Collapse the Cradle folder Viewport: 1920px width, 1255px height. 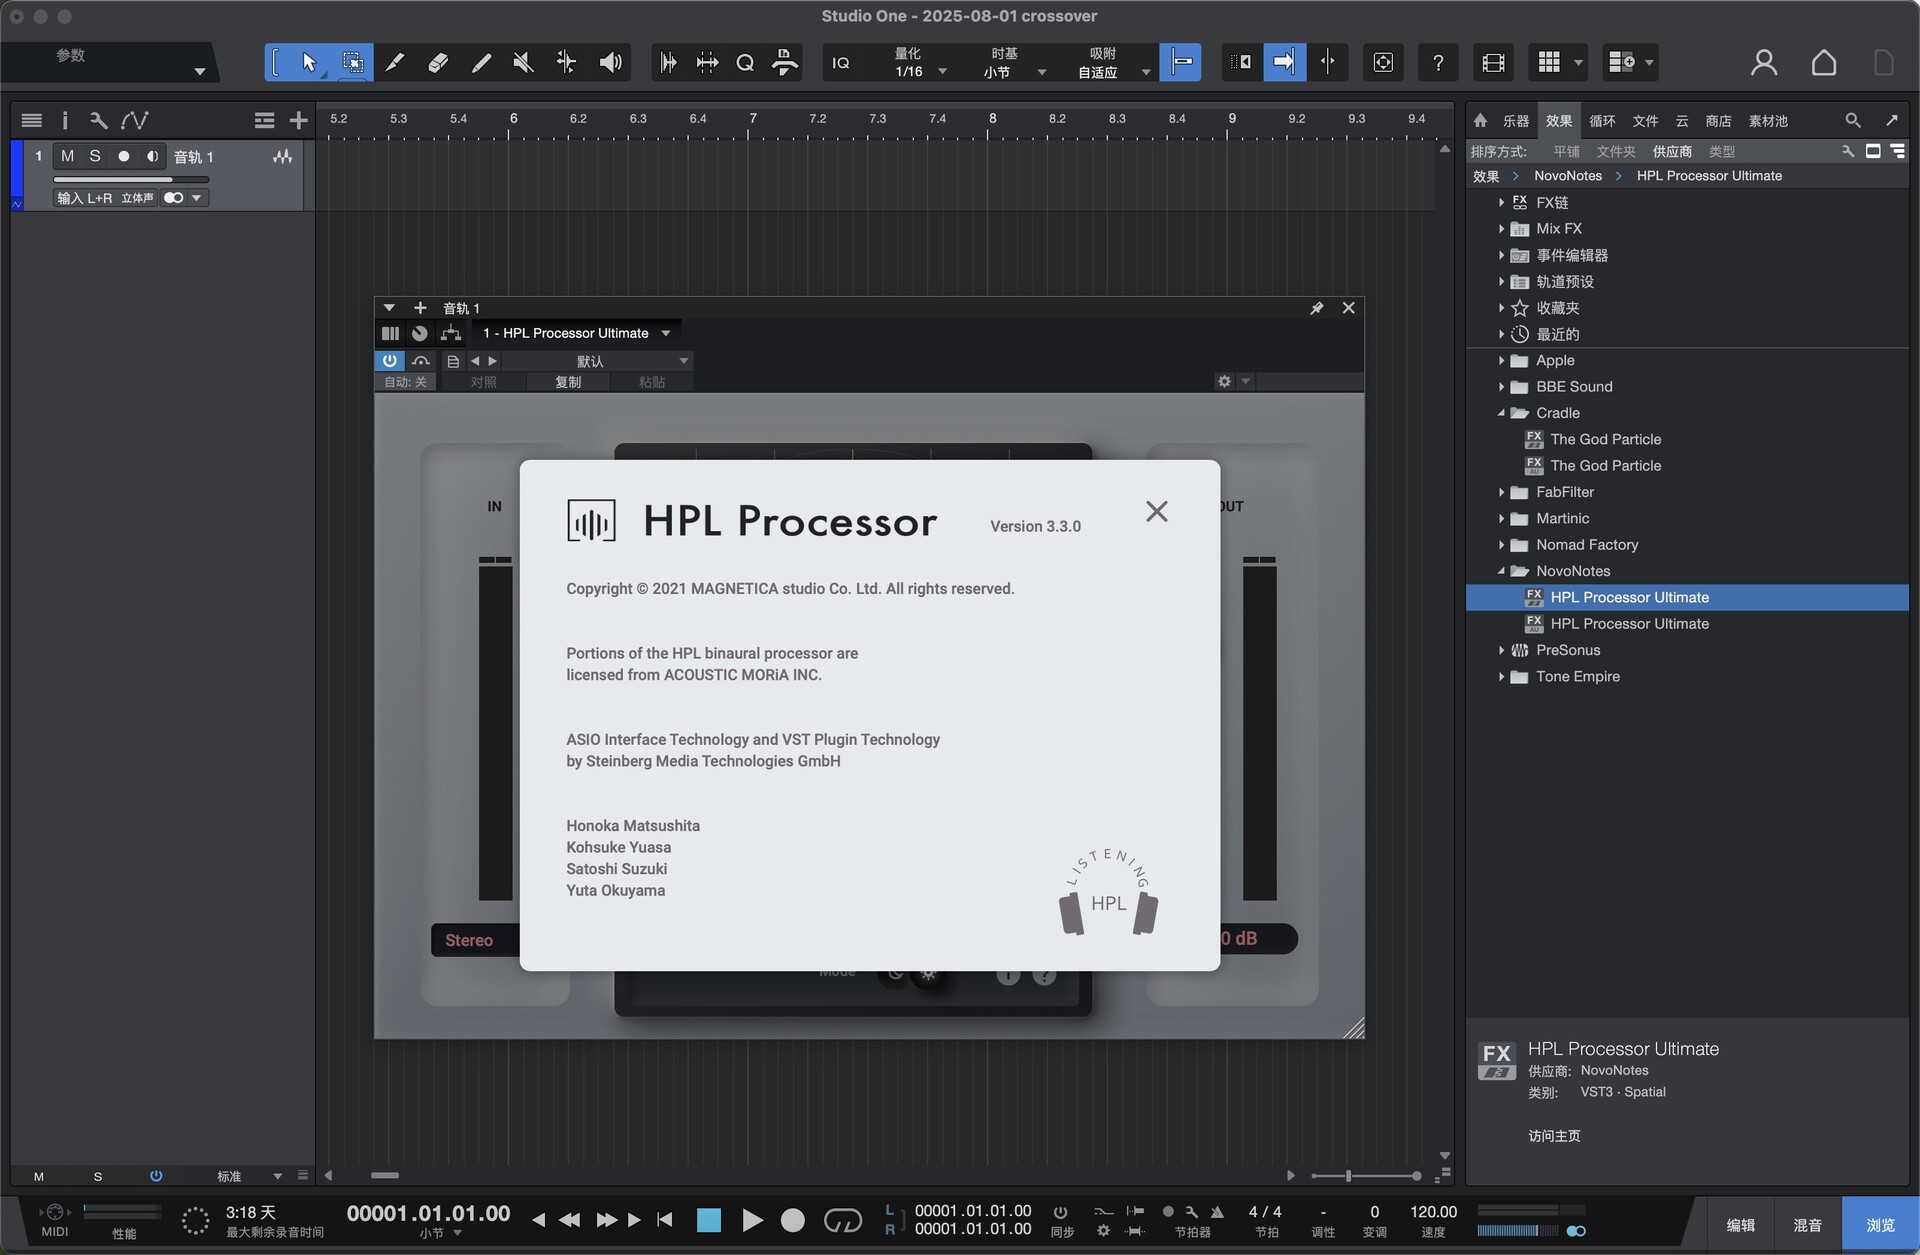1501,413
